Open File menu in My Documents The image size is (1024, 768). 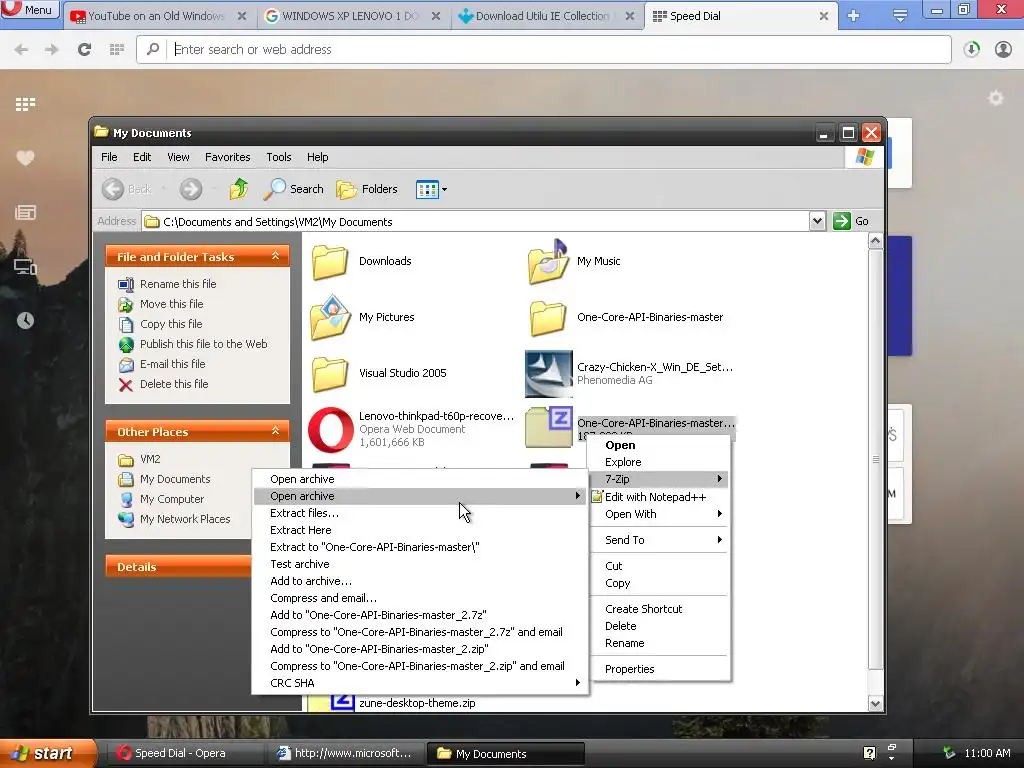click(109, 157)
